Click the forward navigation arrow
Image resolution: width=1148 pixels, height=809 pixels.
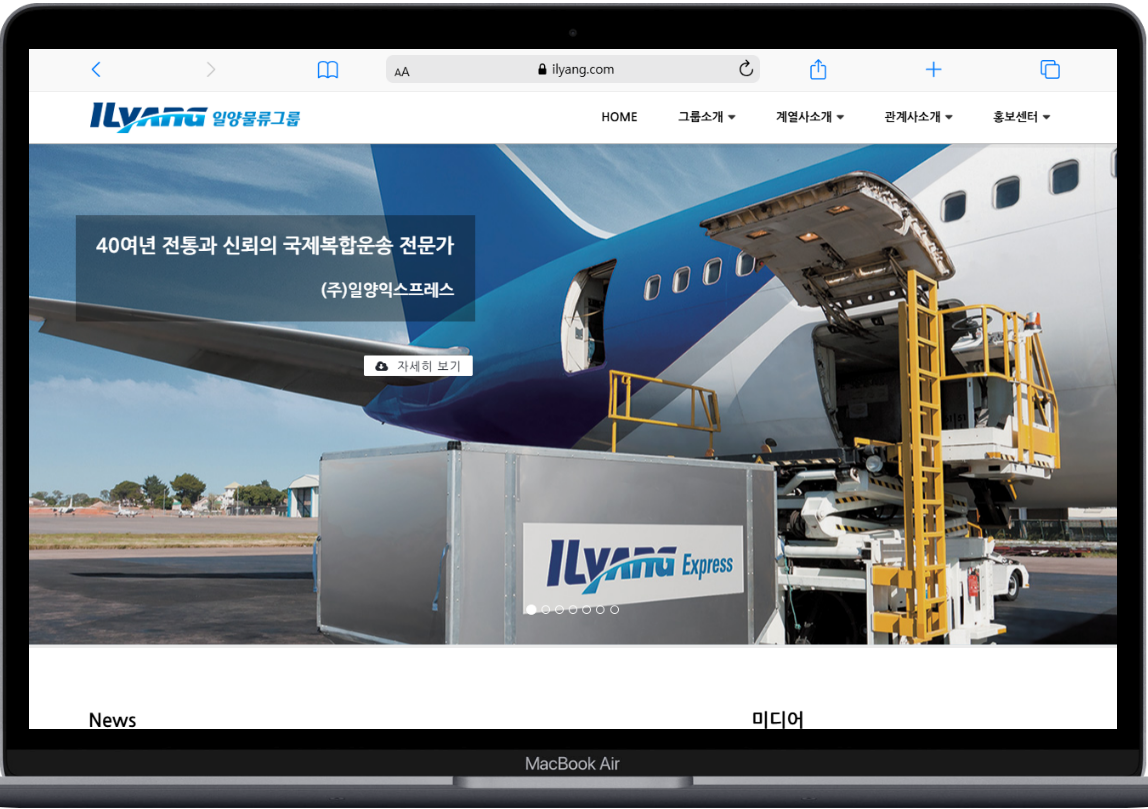(x=210, y=69)
